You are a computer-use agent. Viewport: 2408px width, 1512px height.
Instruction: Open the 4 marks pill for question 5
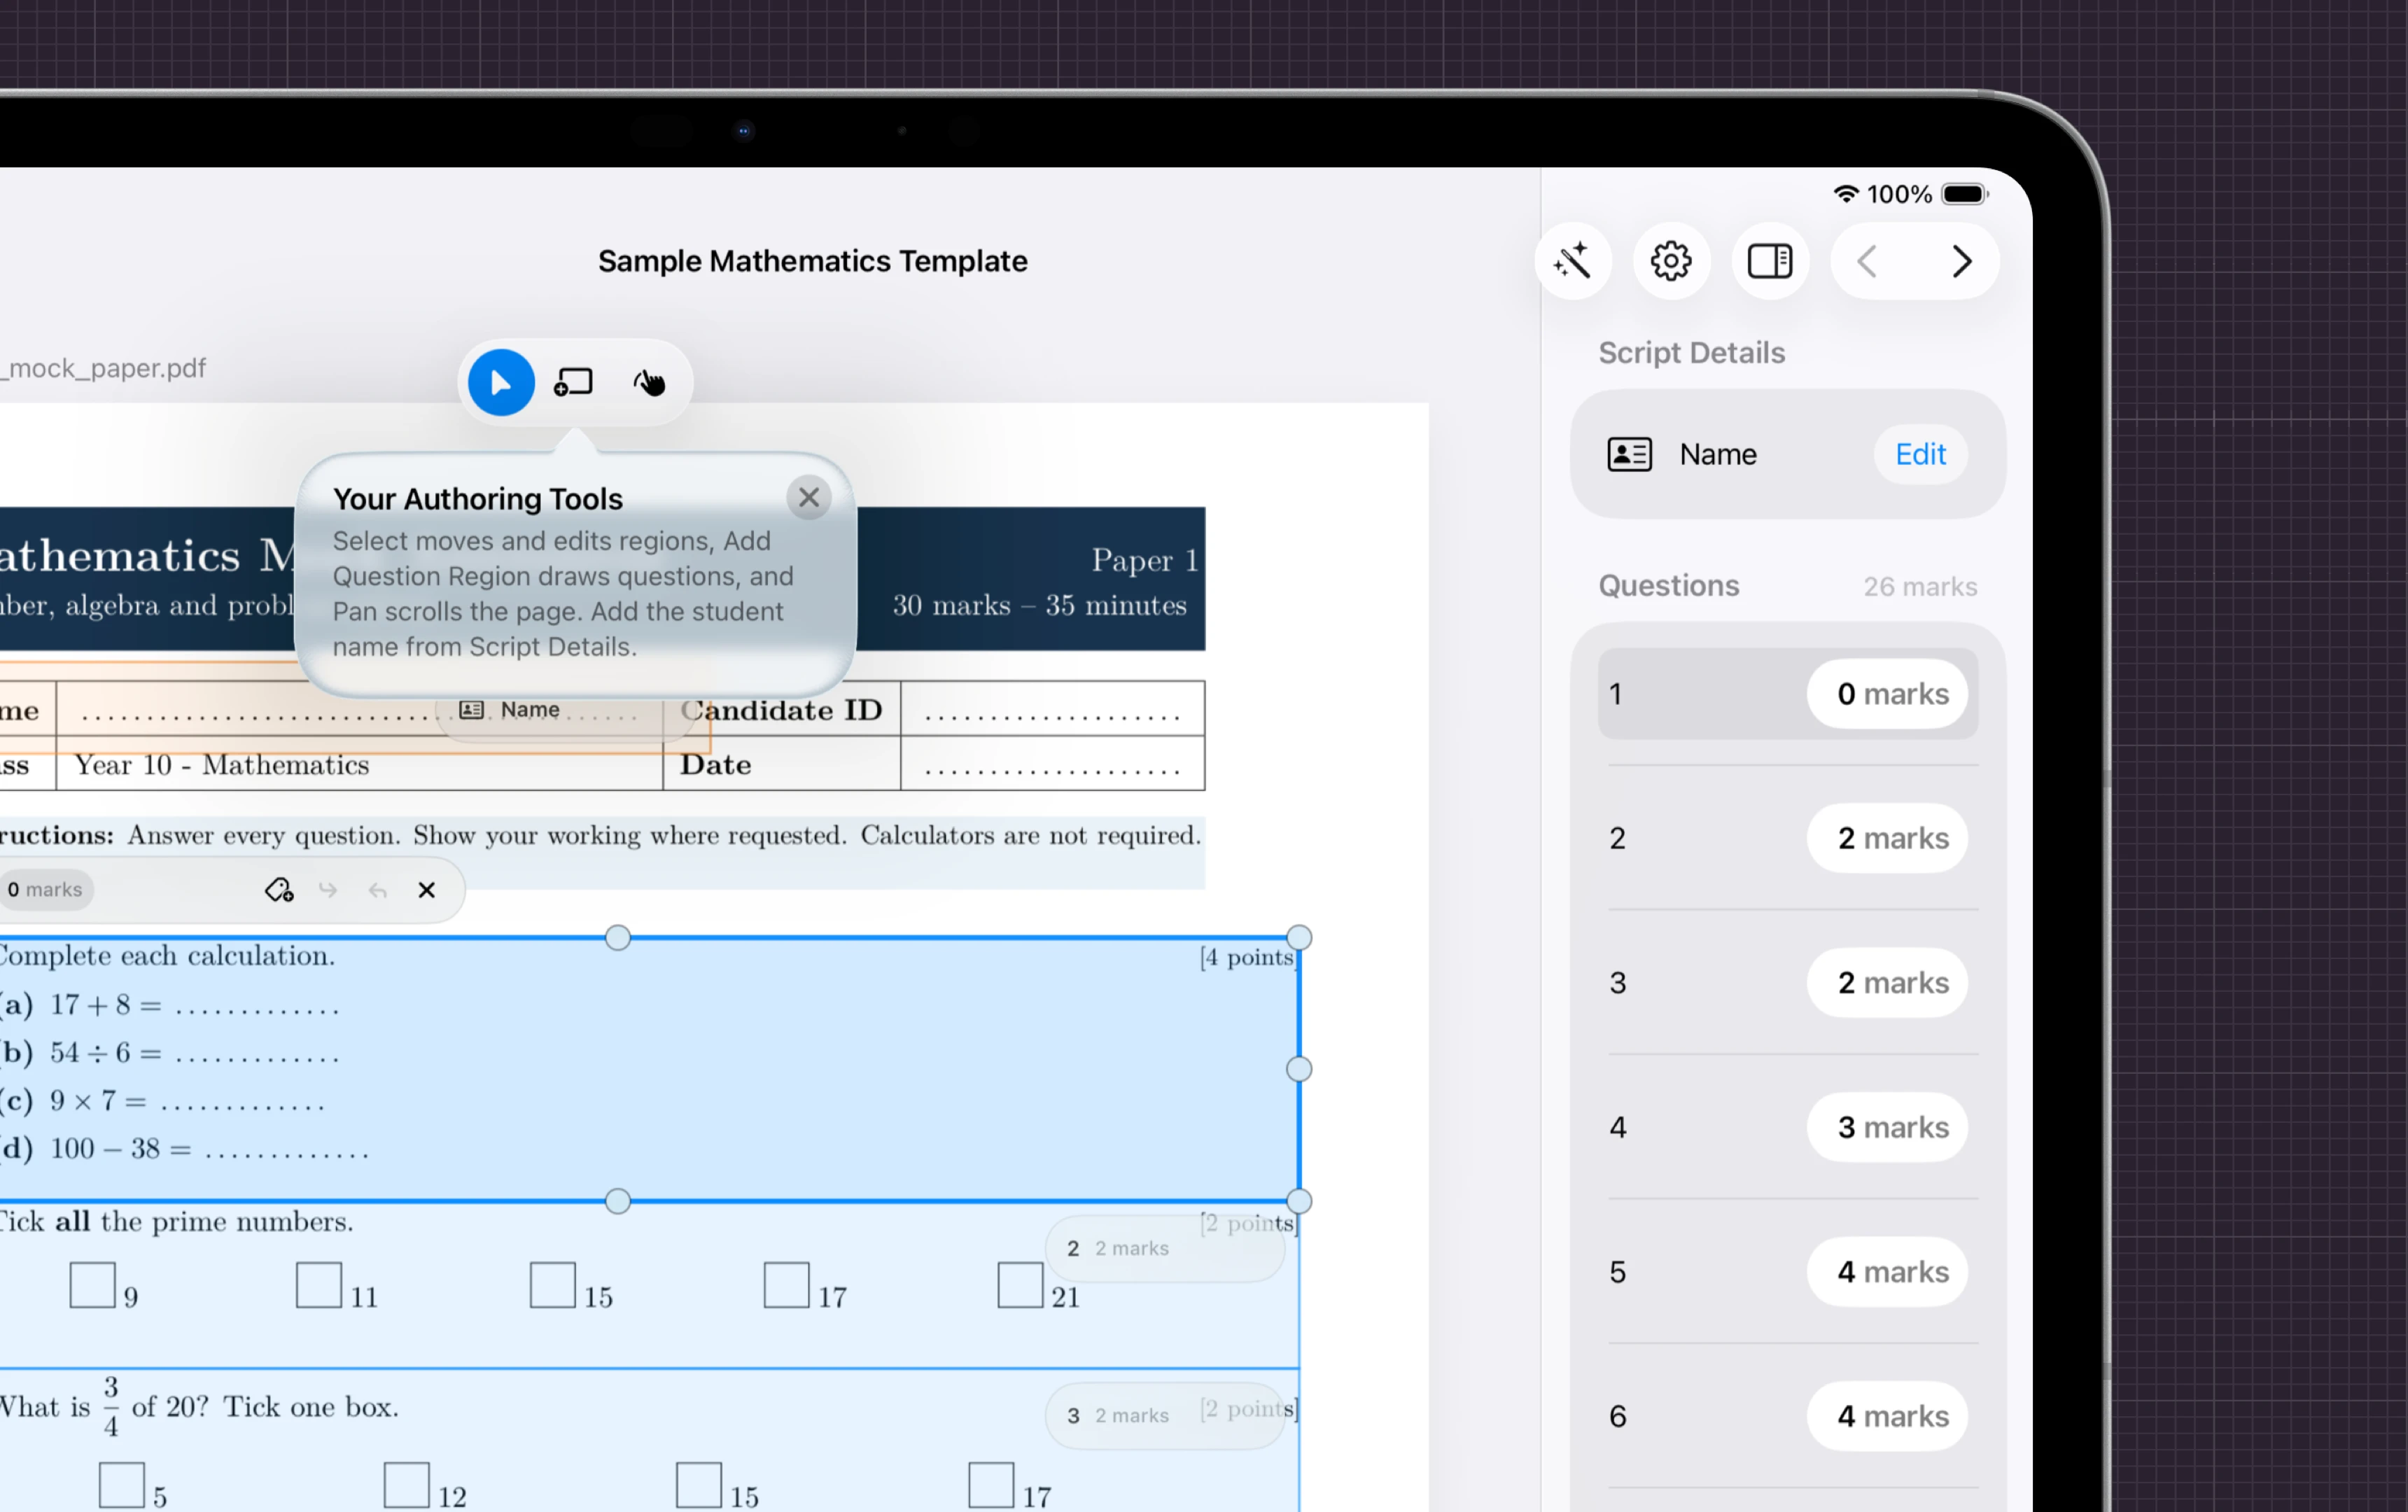click(1888, 1272)
